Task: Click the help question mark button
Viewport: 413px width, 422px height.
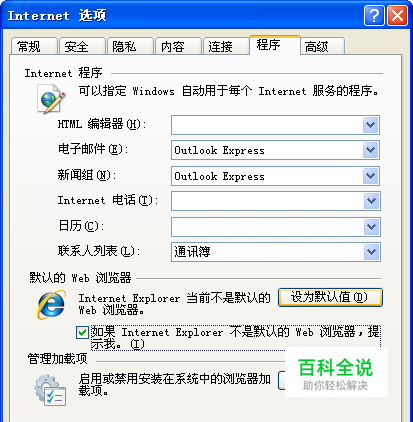Action: coord(374,15)
